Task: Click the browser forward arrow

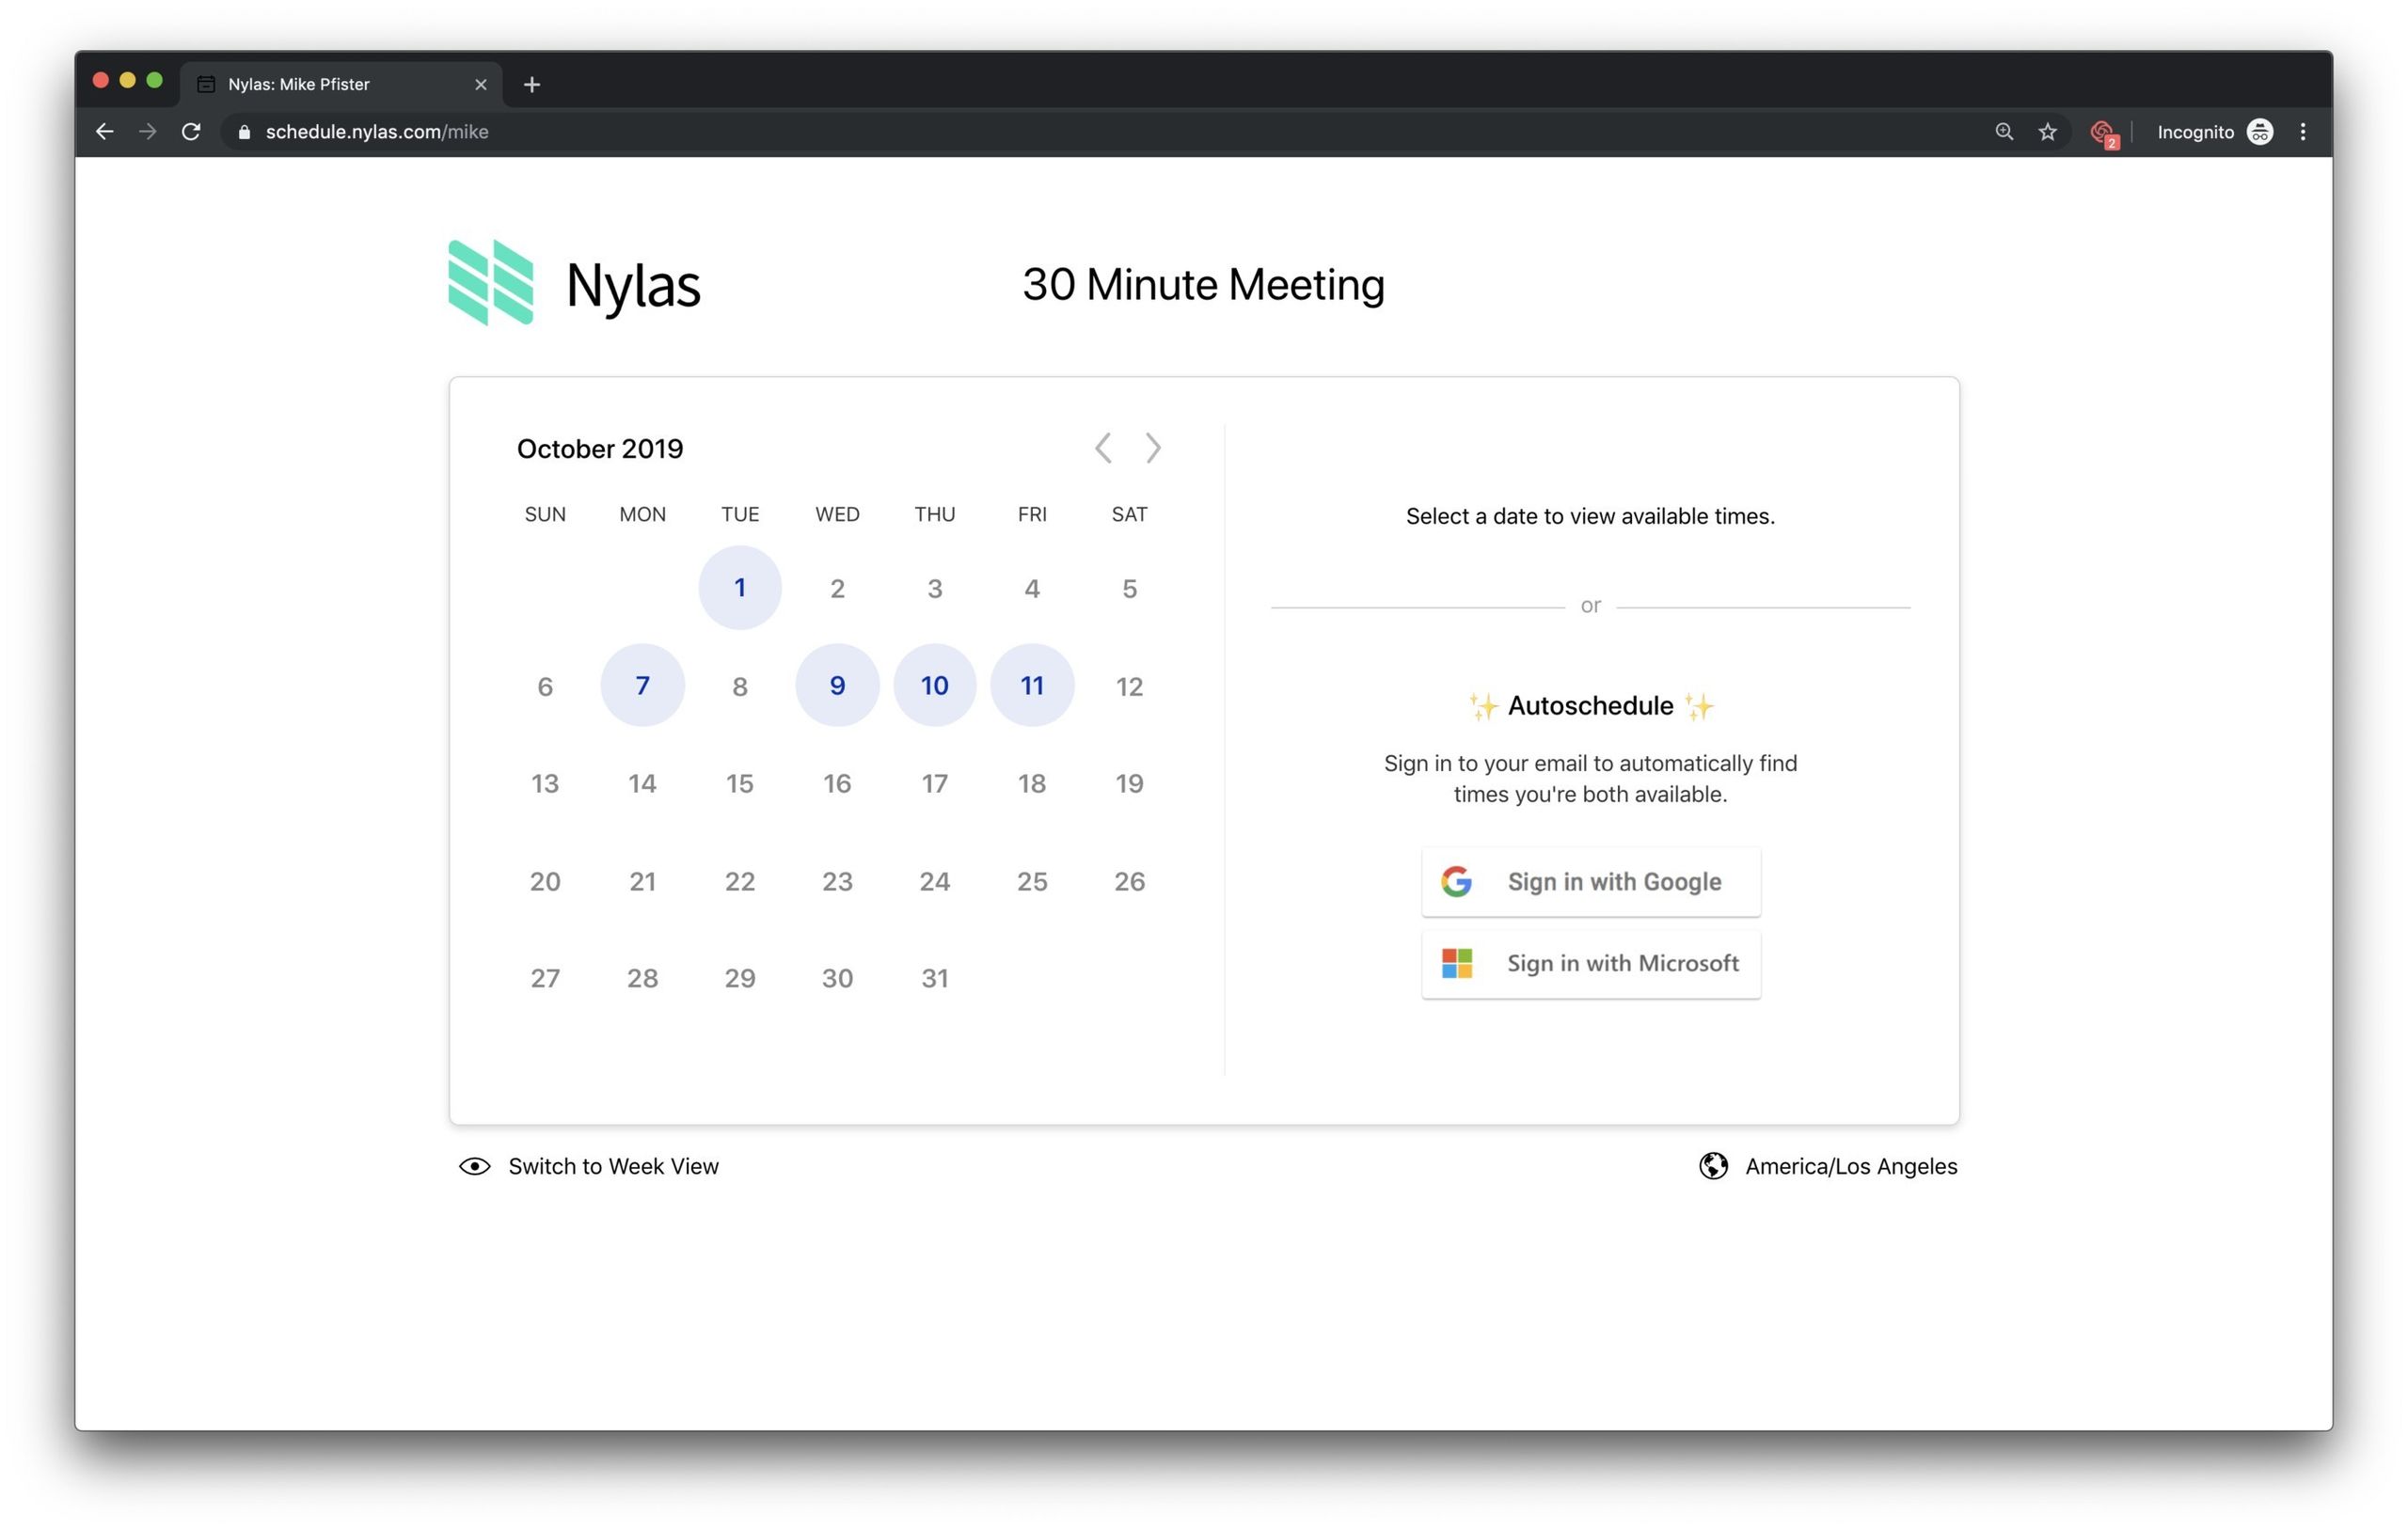Action: coord(148,132)
